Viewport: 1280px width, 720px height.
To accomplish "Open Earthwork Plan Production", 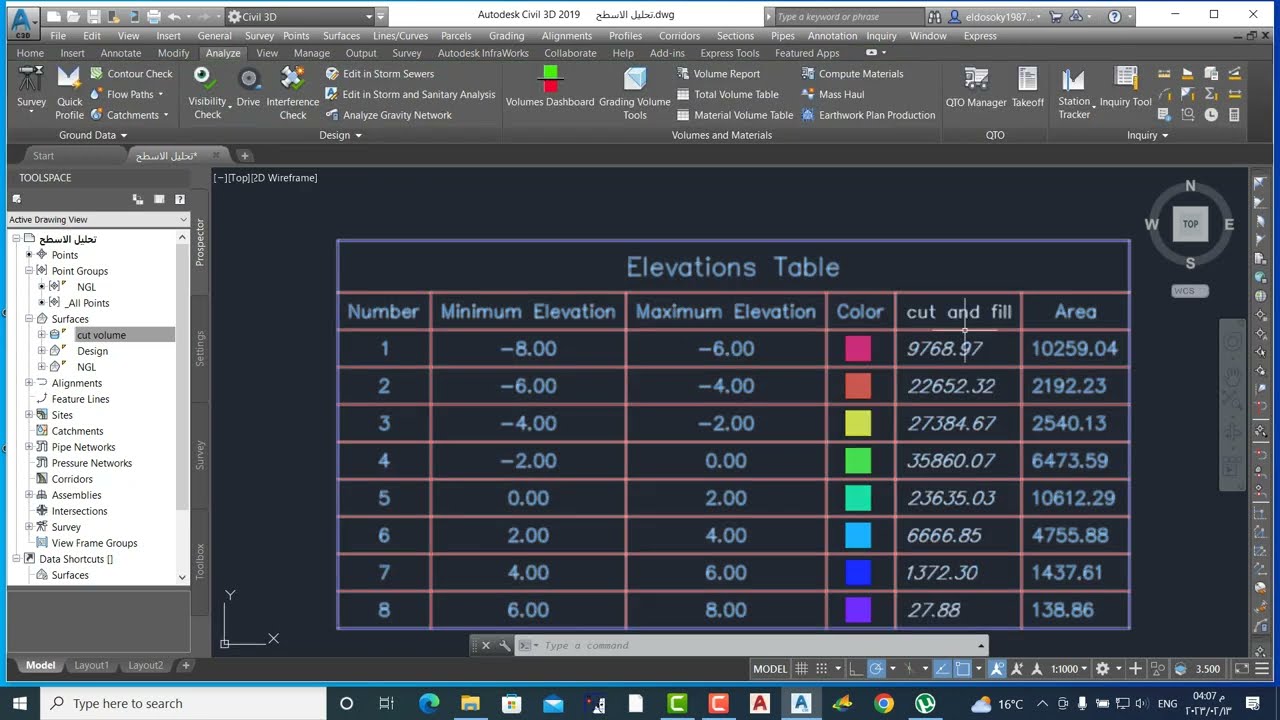I will [x=868, y=115].
